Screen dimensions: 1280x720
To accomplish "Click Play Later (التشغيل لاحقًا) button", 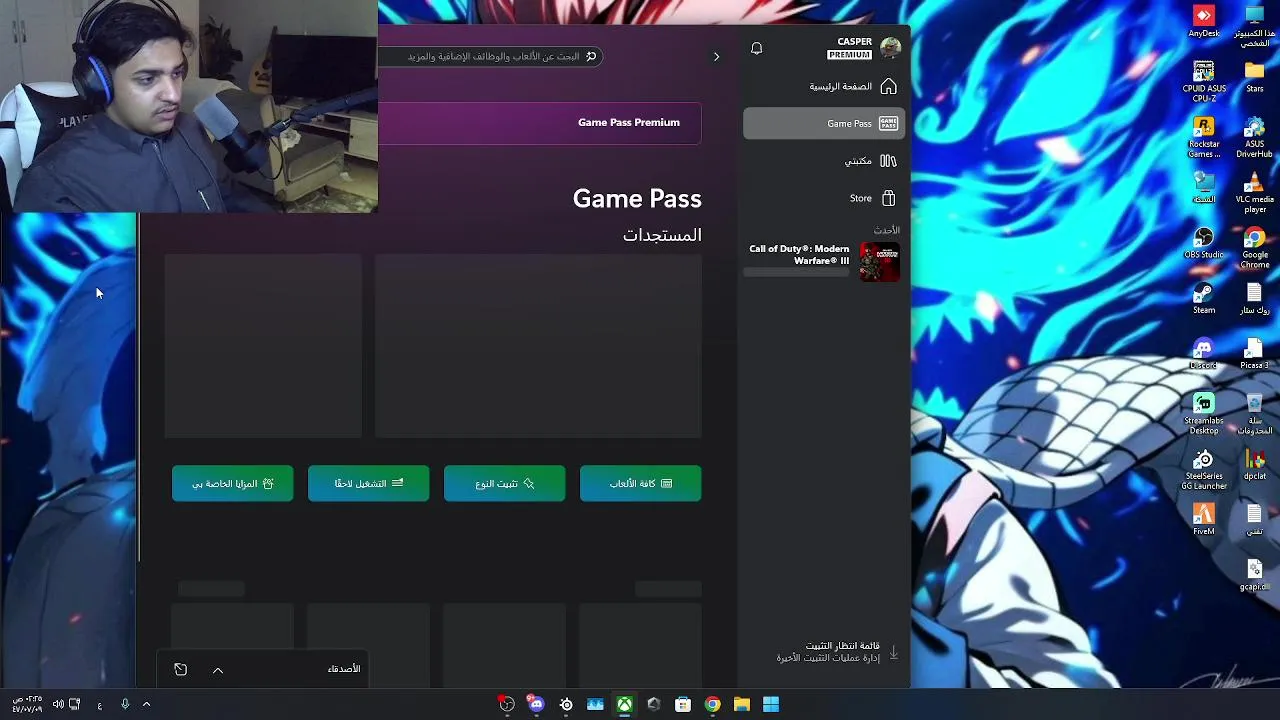I will [368, 484].
